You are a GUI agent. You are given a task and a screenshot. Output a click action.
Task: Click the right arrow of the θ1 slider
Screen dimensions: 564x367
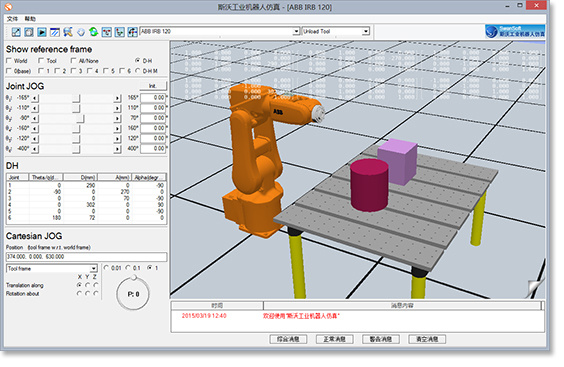(x=117, y=98)
